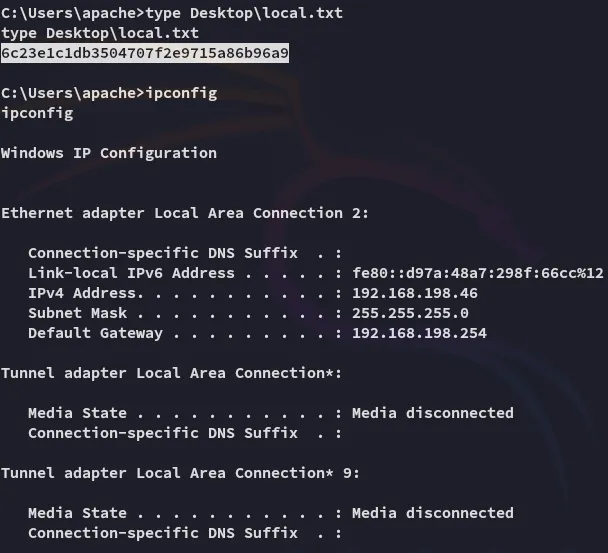Click the 'Subnet Mask' label

77,312
